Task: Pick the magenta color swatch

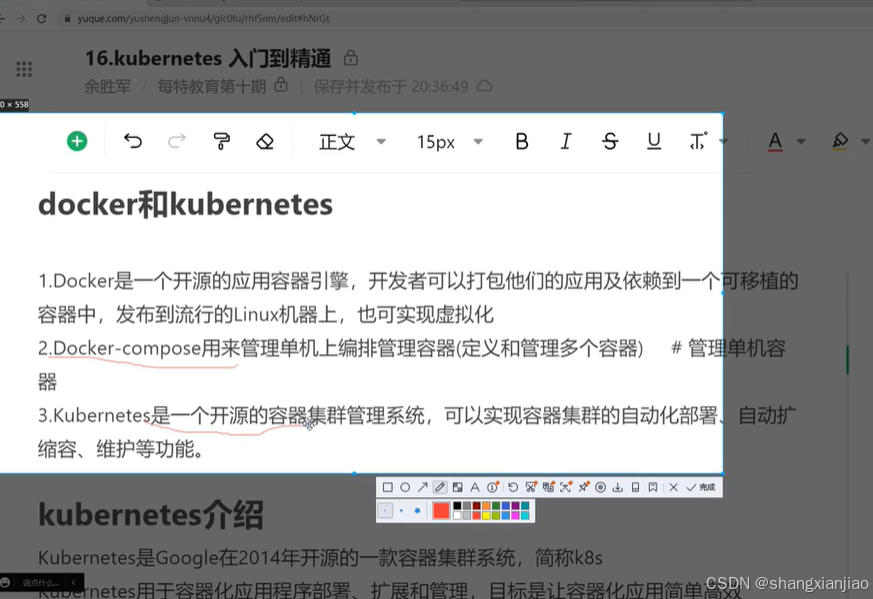Action: coord(516,515)
